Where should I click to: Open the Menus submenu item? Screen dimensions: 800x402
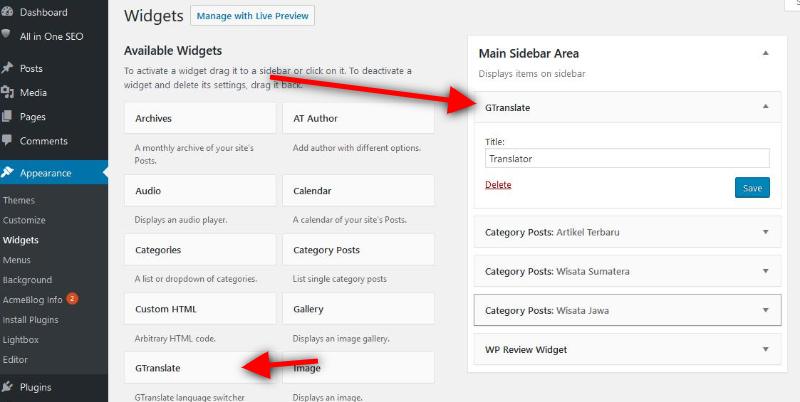17,260
